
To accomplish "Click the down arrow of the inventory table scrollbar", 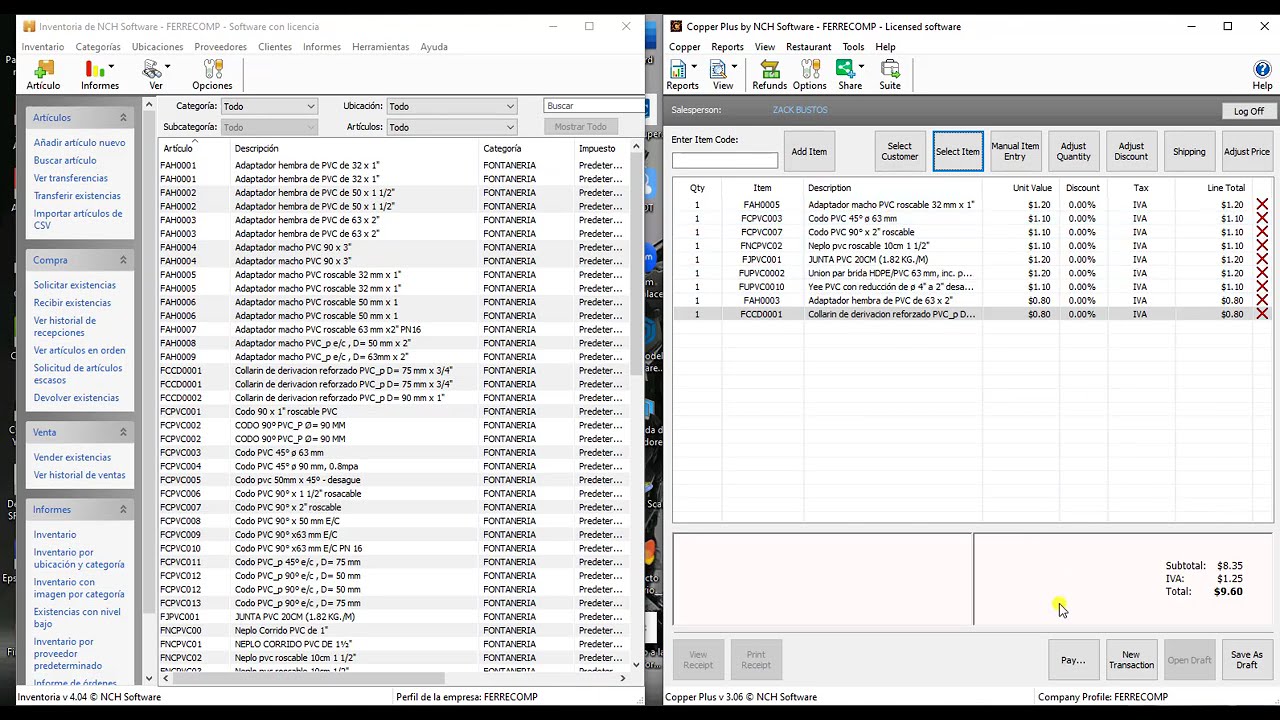I will pyautogui.click(x=636, y=664).
